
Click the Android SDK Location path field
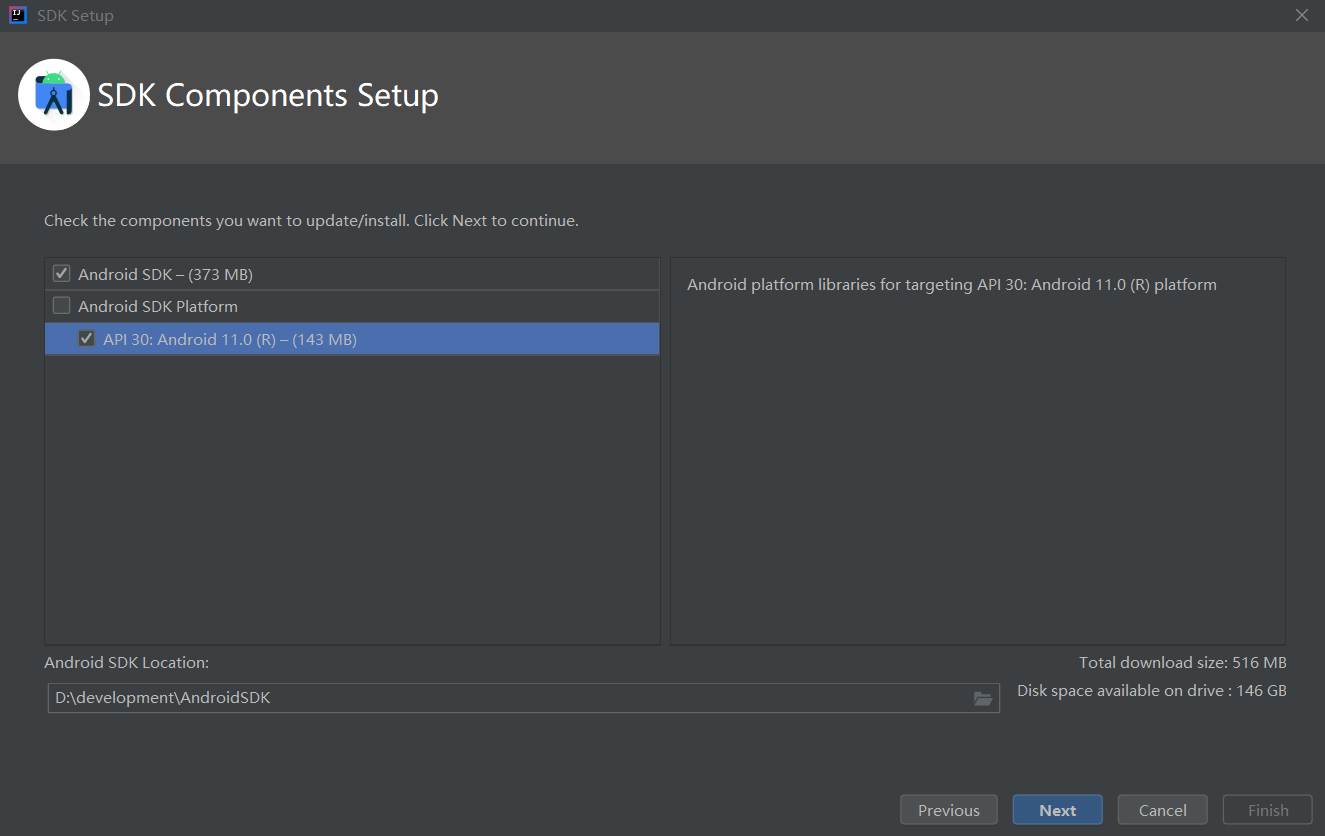[x=523, y=698]
